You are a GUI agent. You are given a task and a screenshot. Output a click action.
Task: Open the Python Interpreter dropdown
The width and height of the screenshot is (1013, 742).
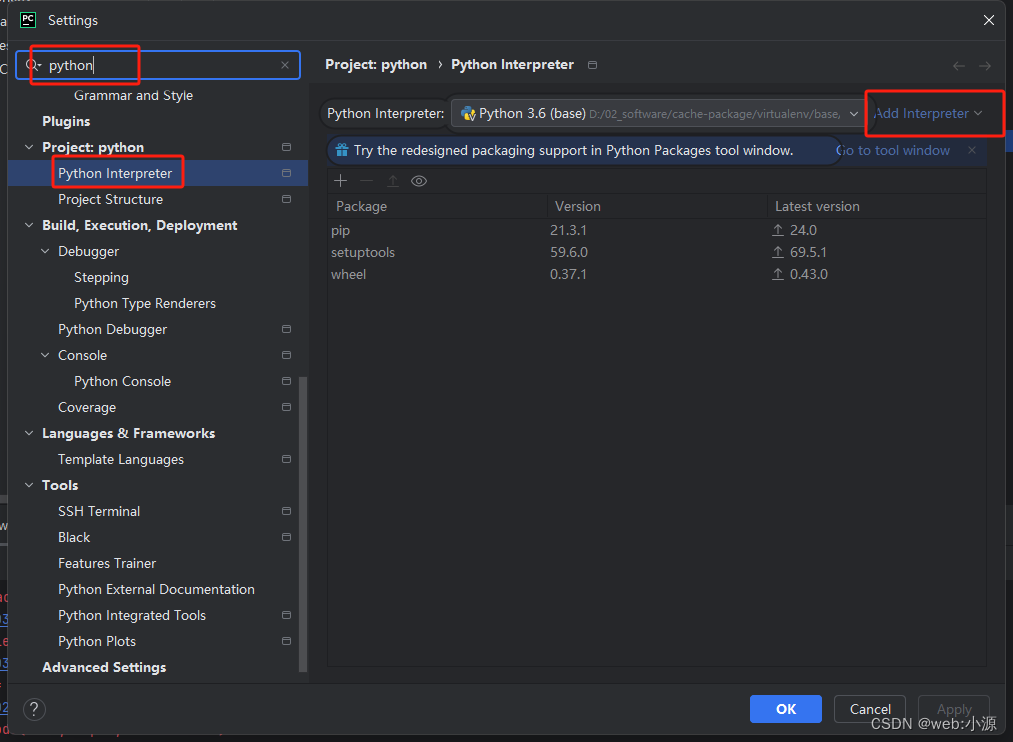(658, 114)
